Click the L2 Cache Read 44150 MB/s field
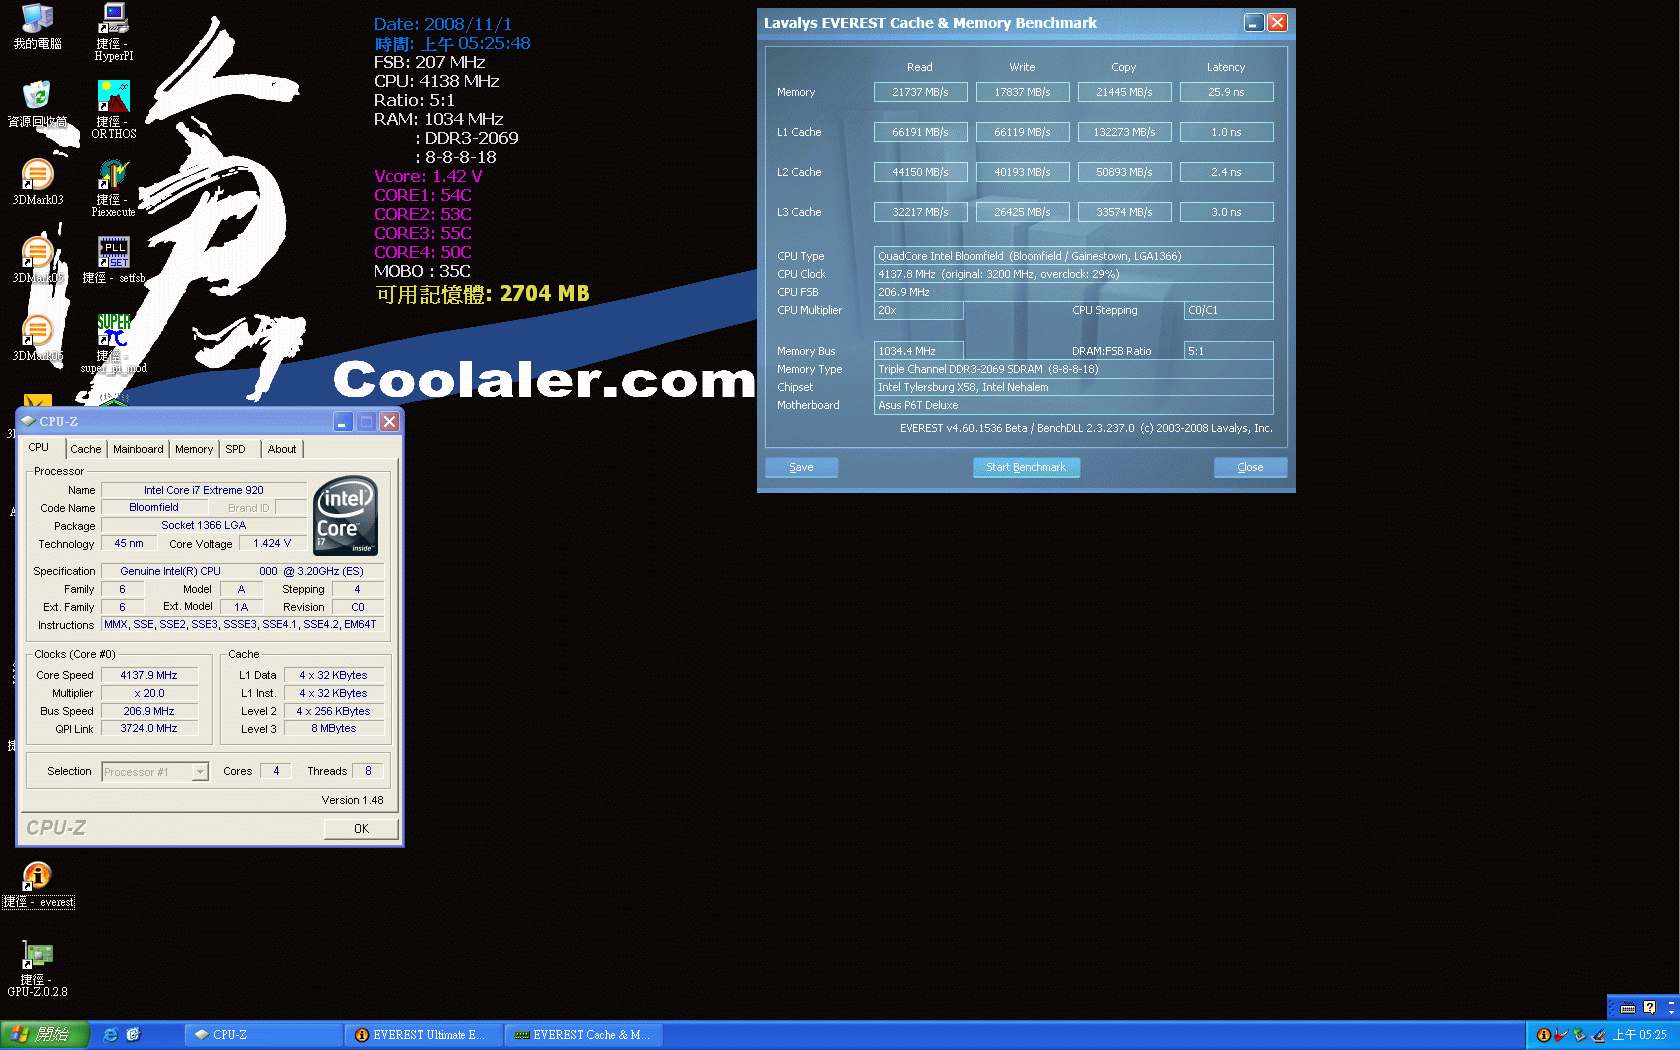The width and height of the screenshot is (1680, 1050). [x=920, y=172]
